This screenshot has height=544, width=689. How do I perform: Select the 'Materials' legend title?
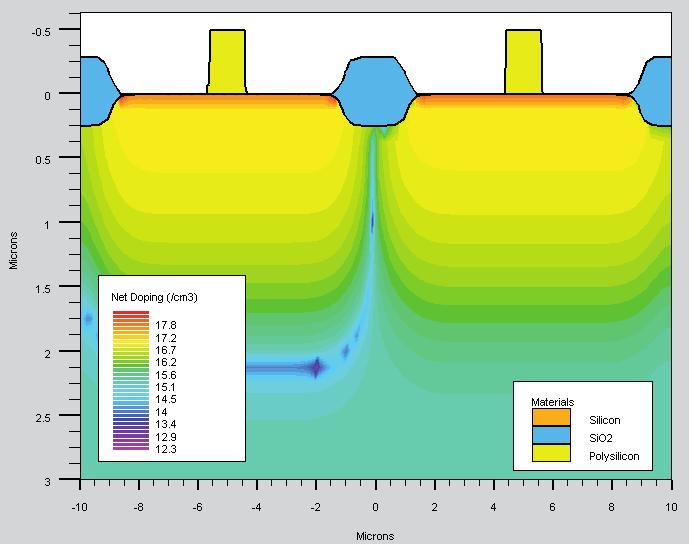click(x=552, y=402)
